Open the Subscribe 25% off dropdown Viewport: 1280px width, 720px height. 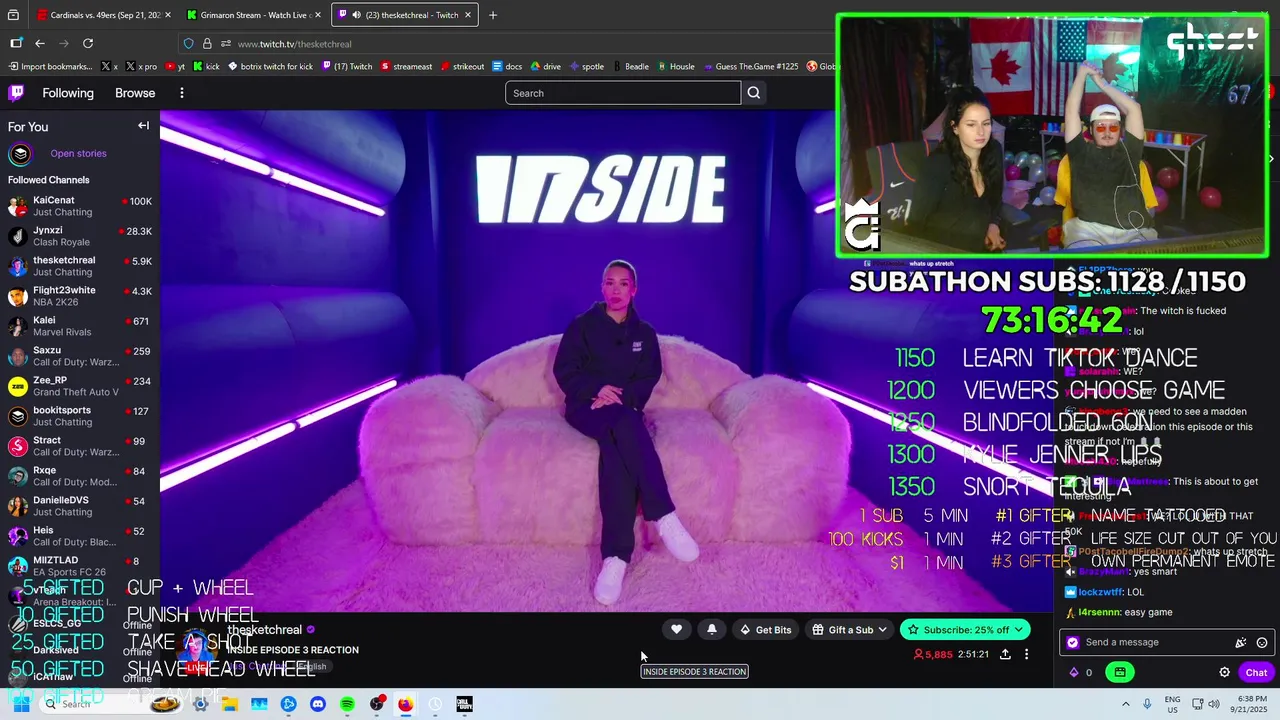coord(965,629)
